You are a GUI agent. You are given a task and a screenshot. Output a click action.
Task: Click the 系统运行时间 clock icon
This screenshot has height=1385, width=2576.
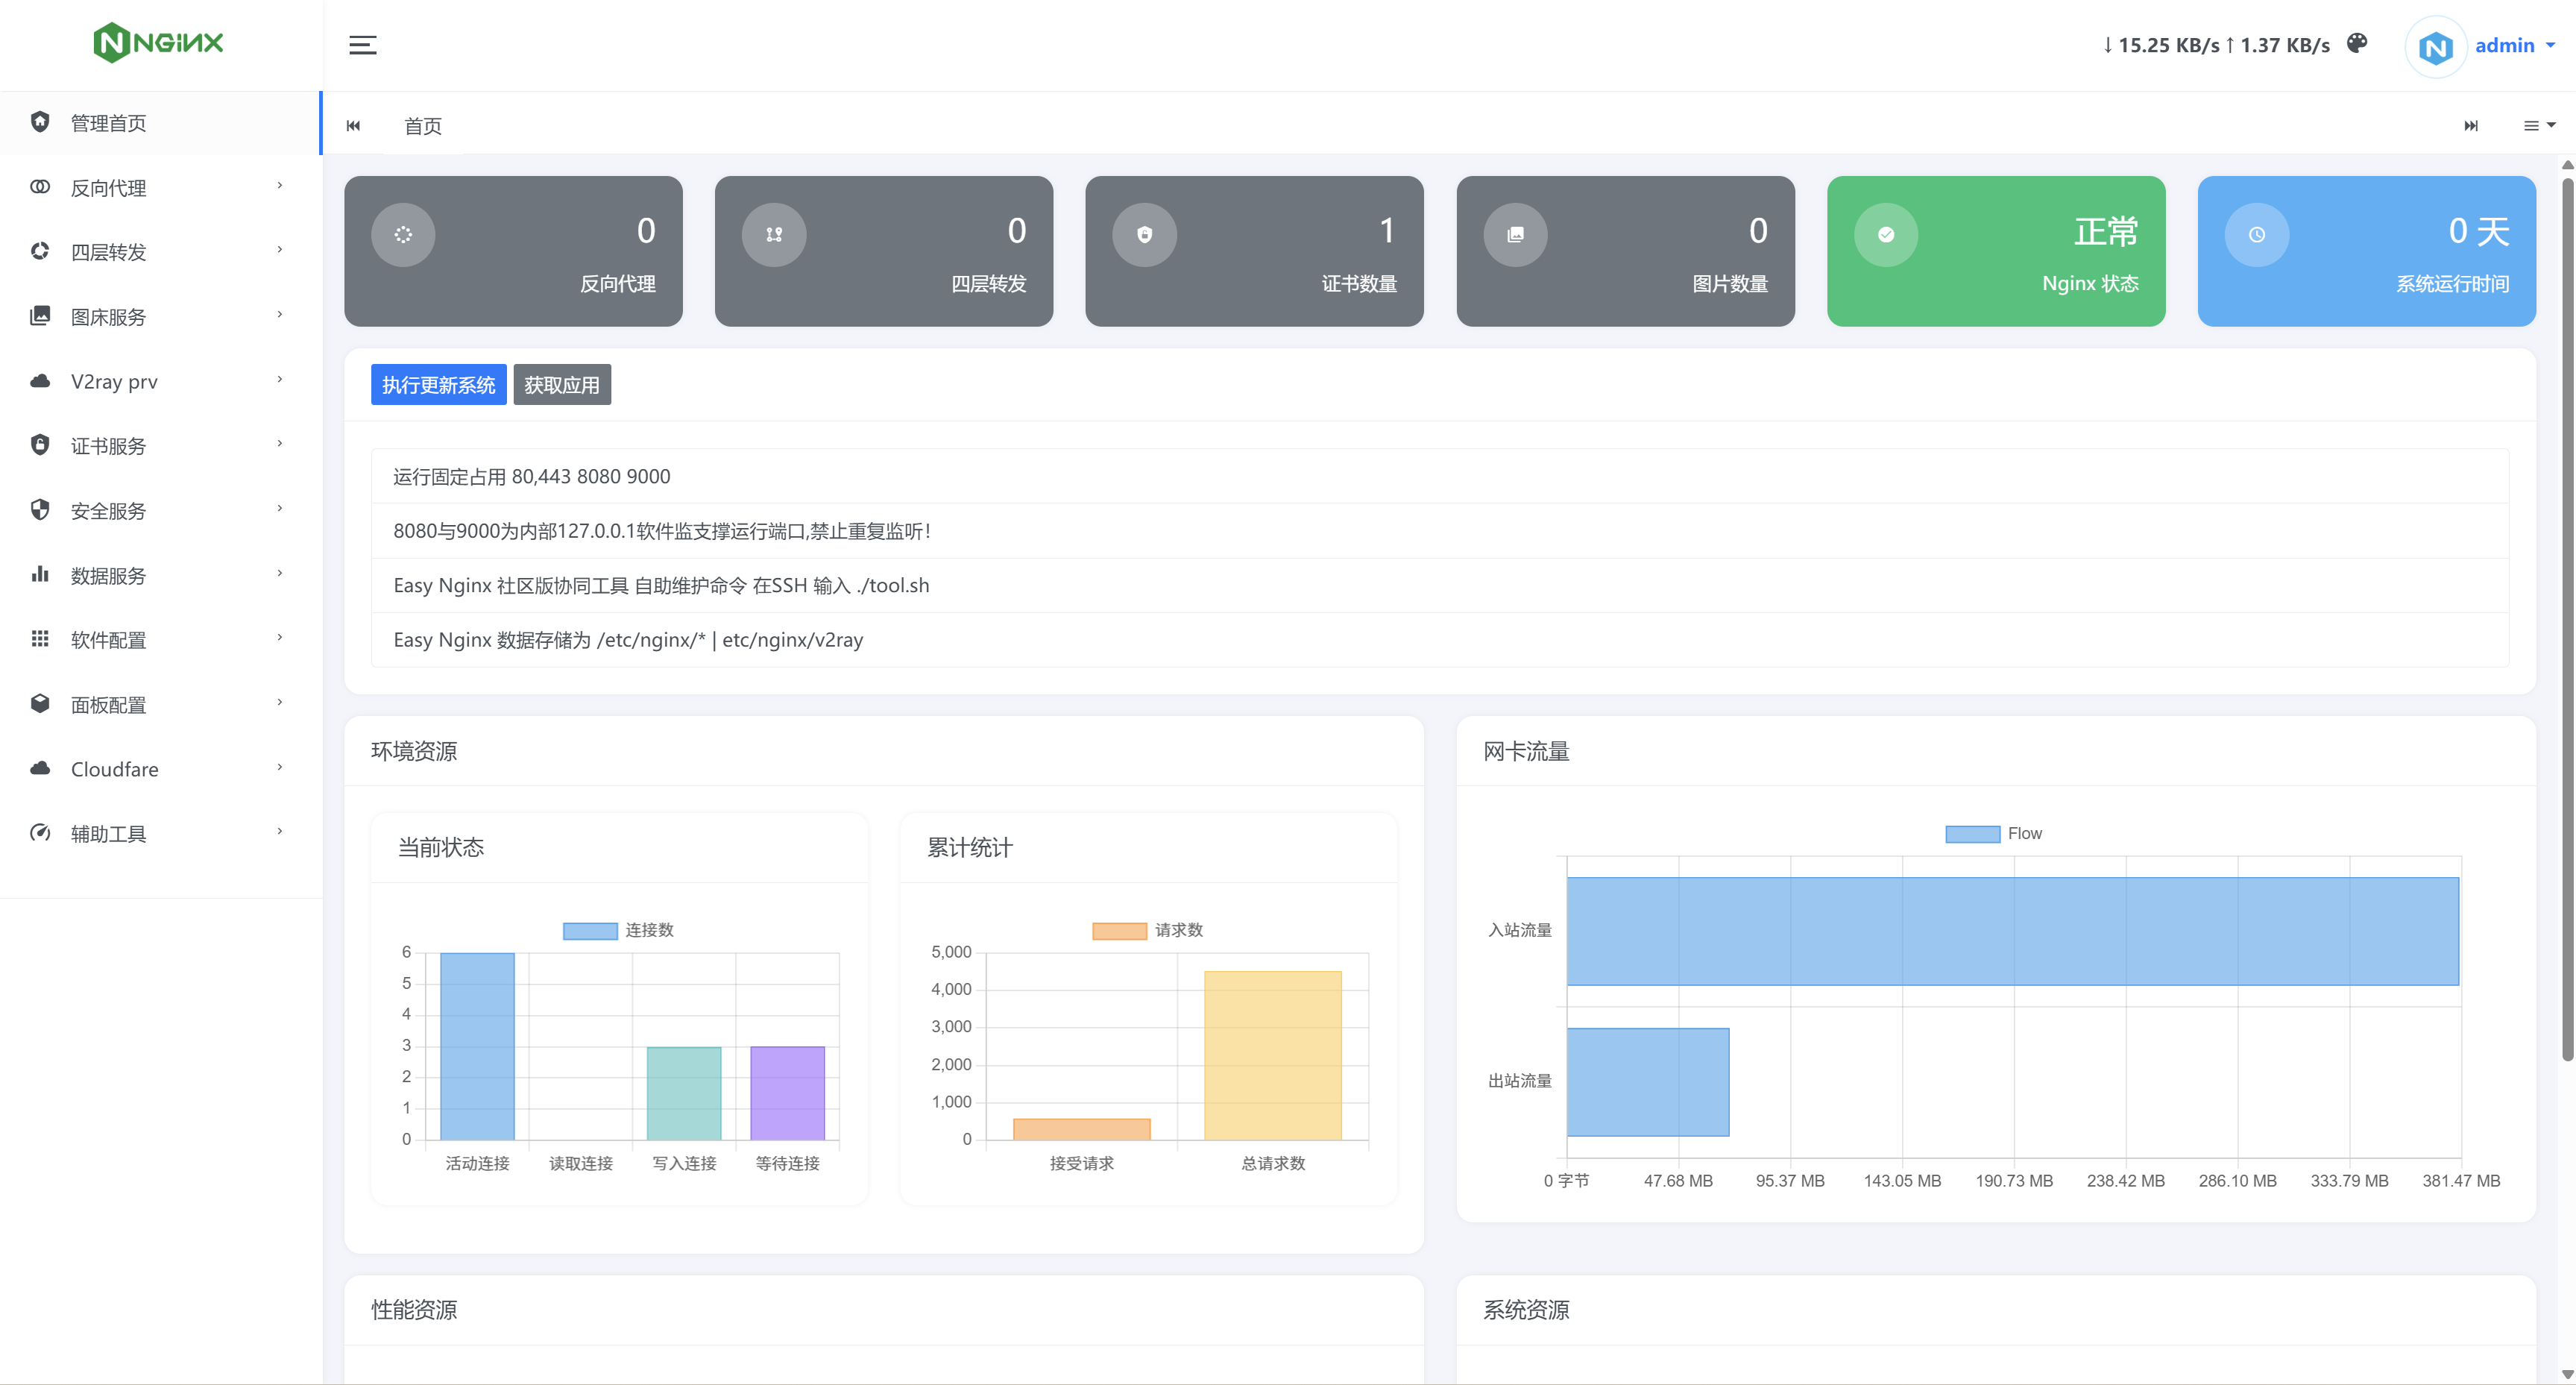(x=2257, y=235)
